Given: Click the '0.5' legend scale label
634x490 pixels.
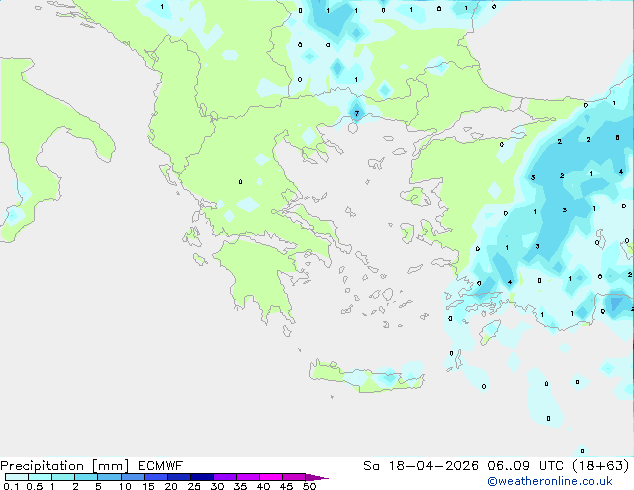Looking at the screenshot, I should click(x=35, y=486).
